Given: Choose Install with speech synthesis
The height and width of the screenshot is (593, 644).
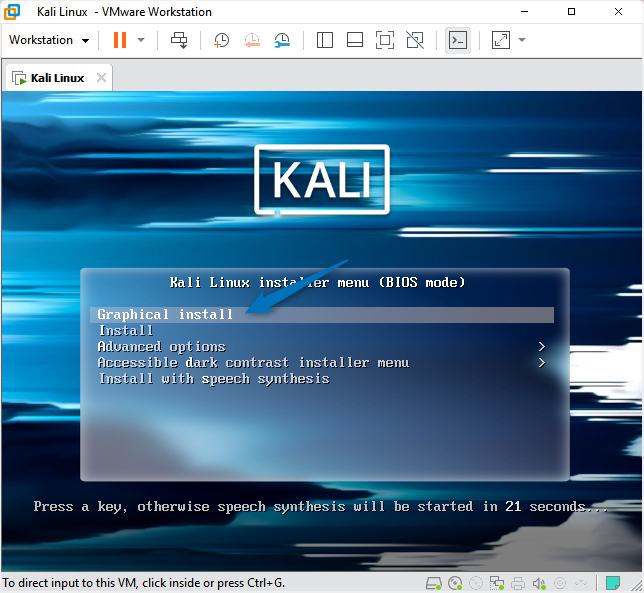Looking at the screenshot, I should tap(214, 379).
